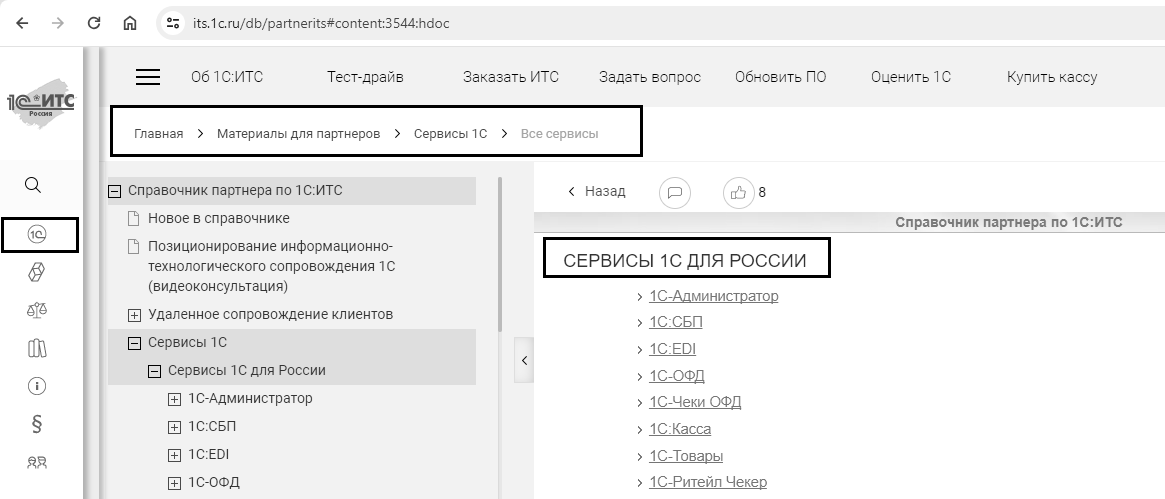Open the hamburger menu icon
This screenshot has width=1165, height=499.
[x=148, y=76]
